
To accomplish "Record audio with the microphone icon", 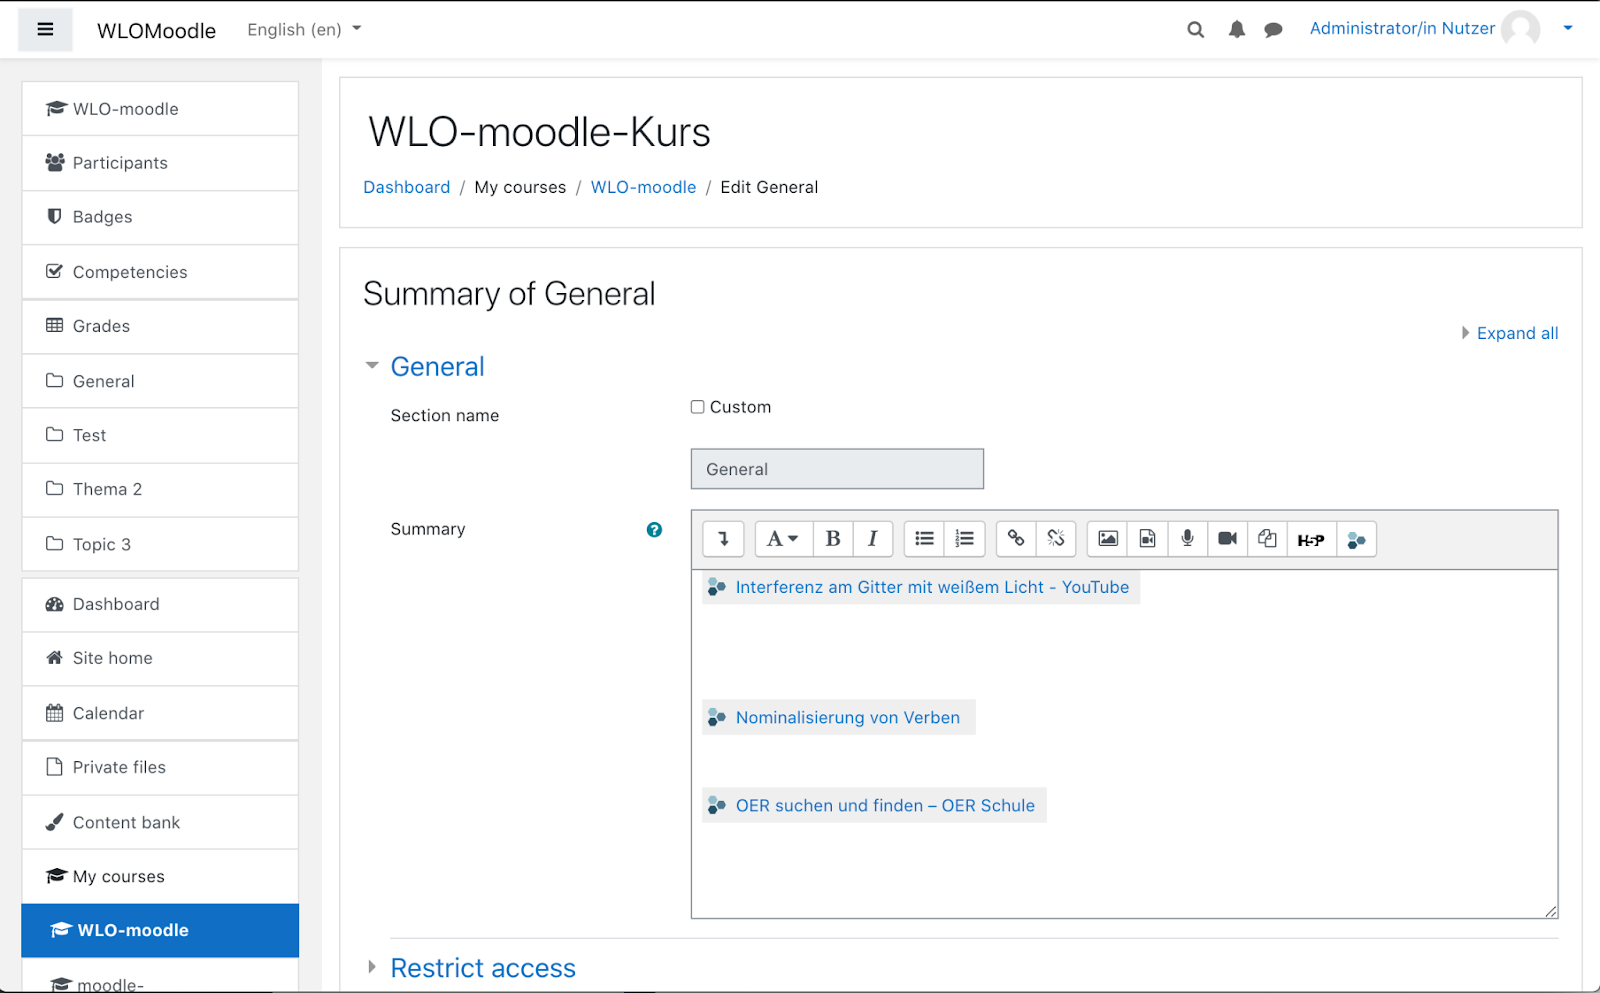I will coord(1188,539).
